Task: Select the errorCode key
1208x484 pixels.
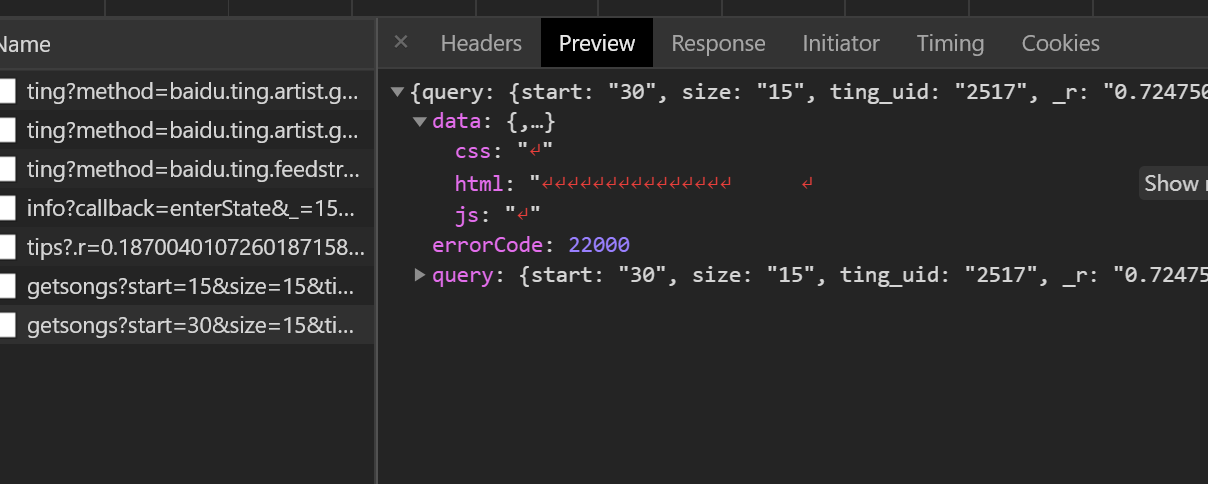Action: pyautogui.click(x=487, y=245)
